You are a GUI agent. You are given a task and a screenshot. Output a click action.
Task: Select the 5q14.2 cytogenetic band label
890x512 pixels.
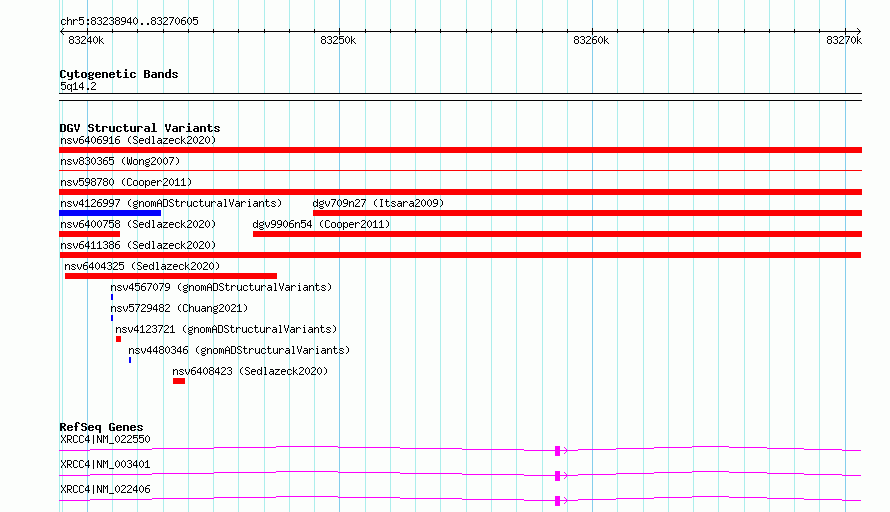coord(78,86)
